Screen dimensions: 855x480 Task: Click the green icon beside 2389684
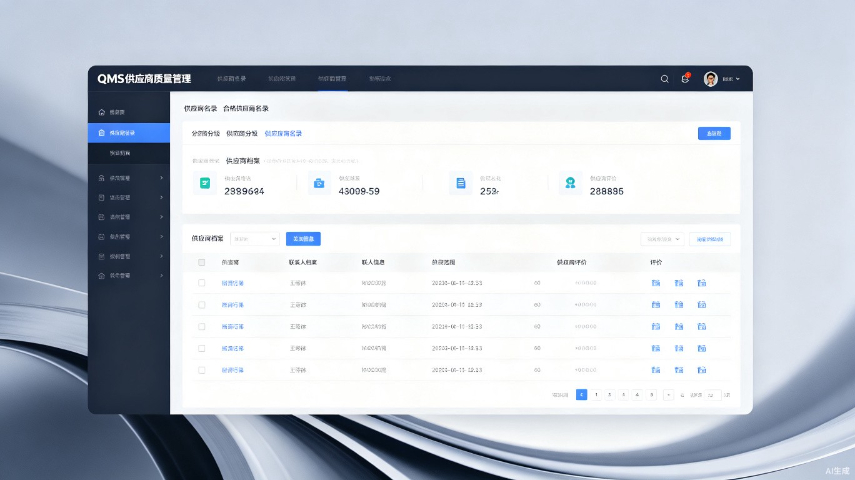[205, 183]
